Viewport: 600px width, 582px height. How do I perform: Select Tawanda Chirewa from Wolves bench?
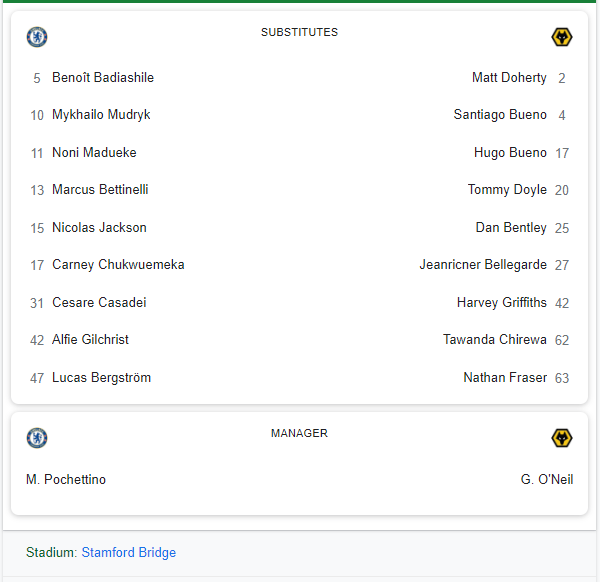495,340
